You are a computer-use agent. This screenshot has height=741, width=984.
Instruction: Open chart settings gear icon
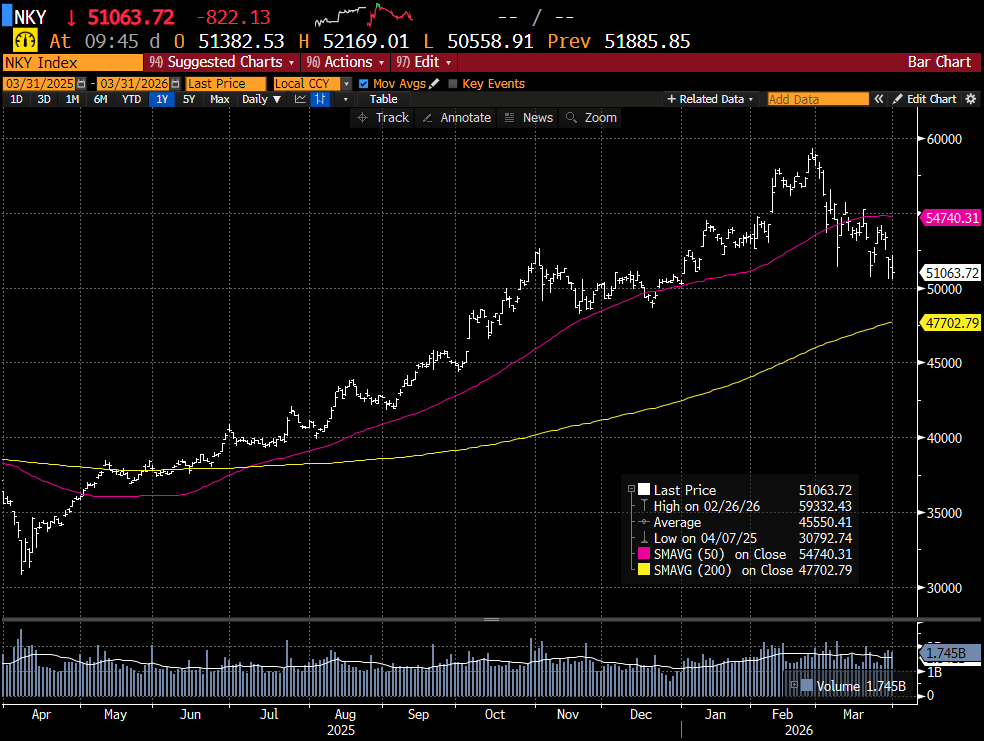pyautogui.click(x=970, y=99)
